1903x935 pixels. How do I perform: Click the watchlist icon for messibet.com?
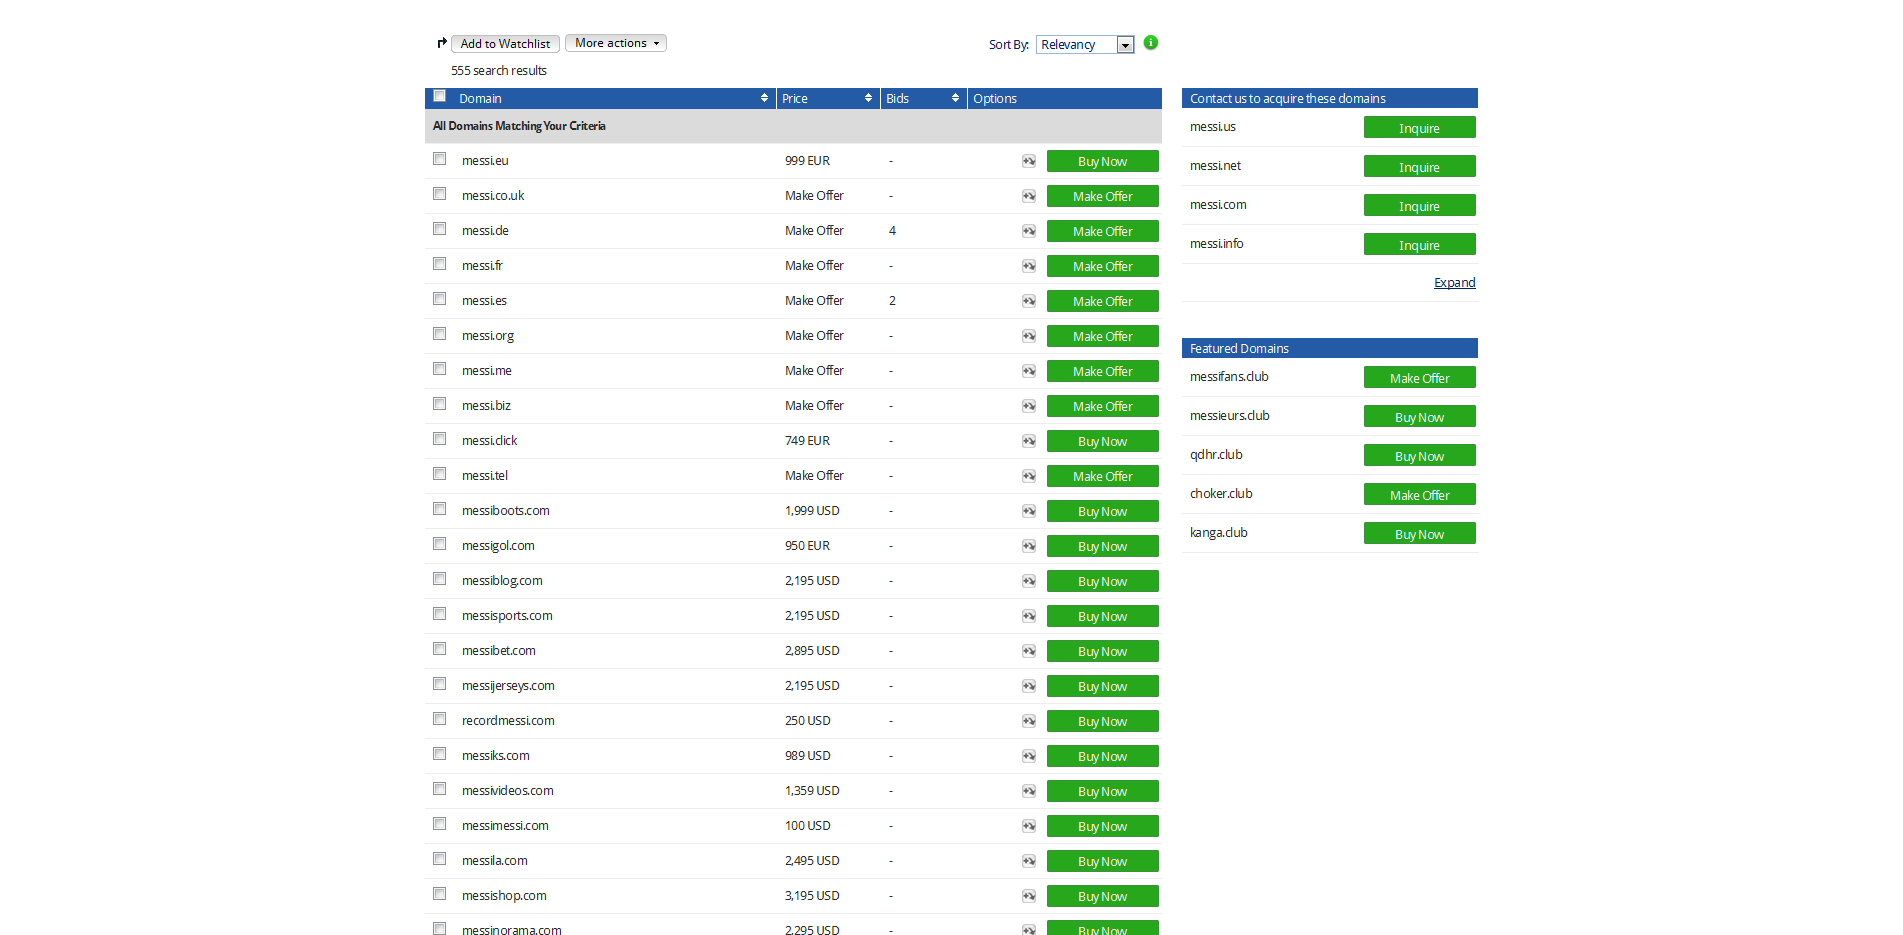(1029, 651)
